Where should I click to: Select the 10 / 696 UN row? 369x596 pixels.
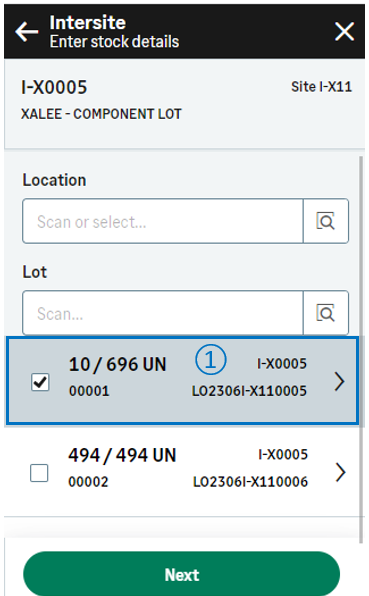[182, 381]
